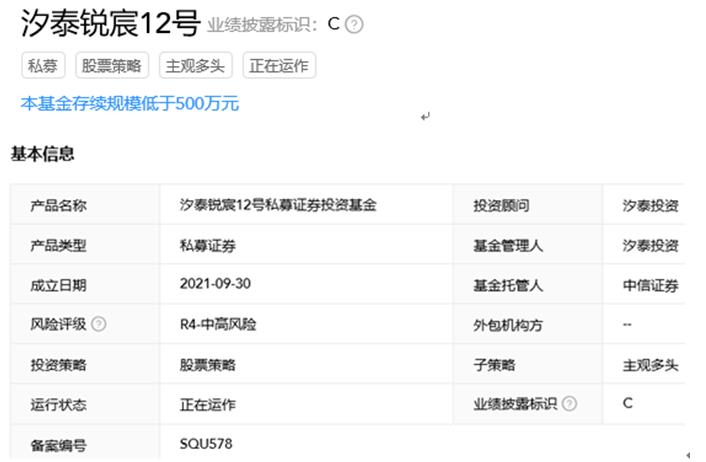Viewport: 706px width, 462px height.
Task: Click the 基金管理人 label cell
Action: coord(527,245)
